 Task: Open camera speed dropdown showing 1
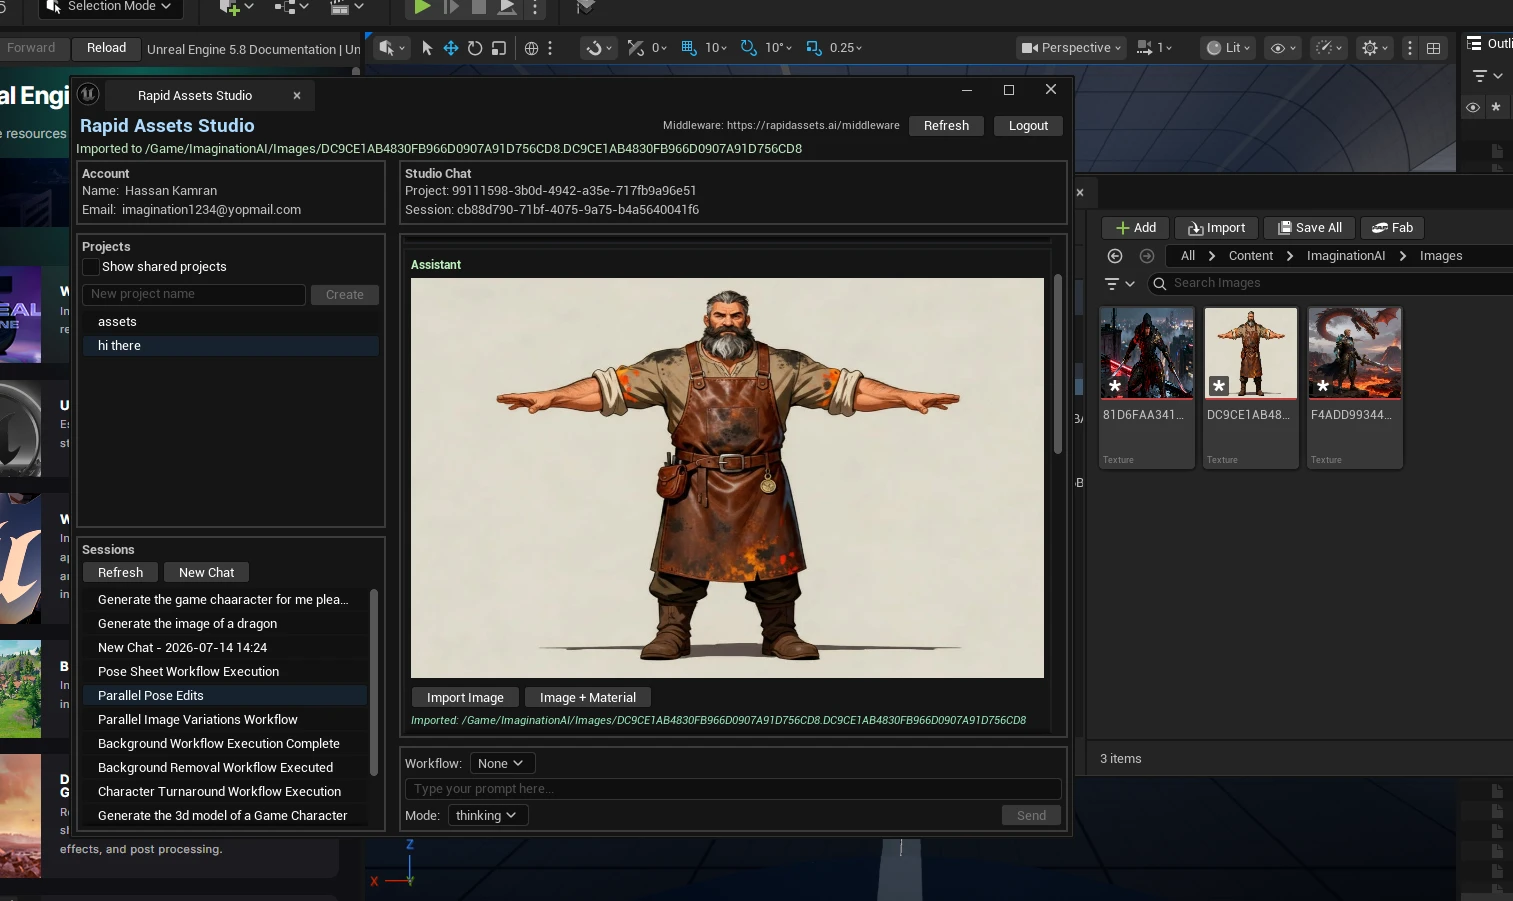pos(1154,48)
